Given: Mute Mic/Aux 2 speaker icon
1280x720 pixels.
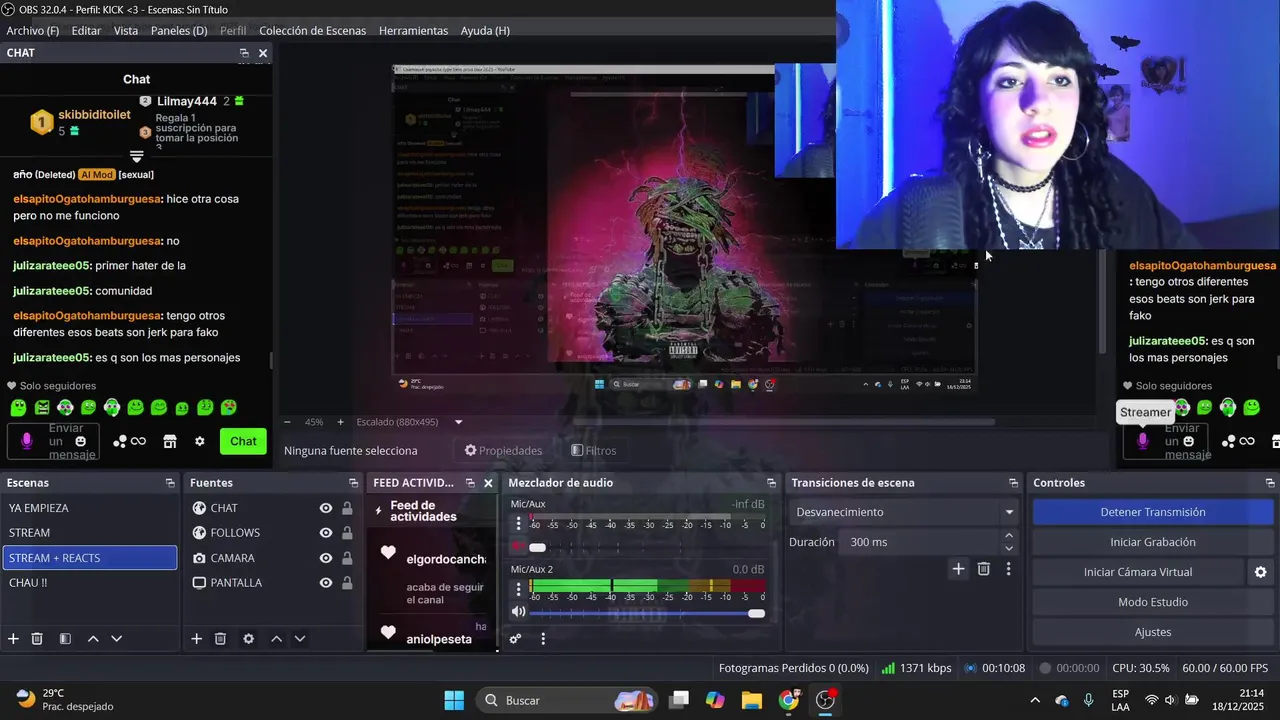Looking at the screenshot, I should (x=518, y=612).
